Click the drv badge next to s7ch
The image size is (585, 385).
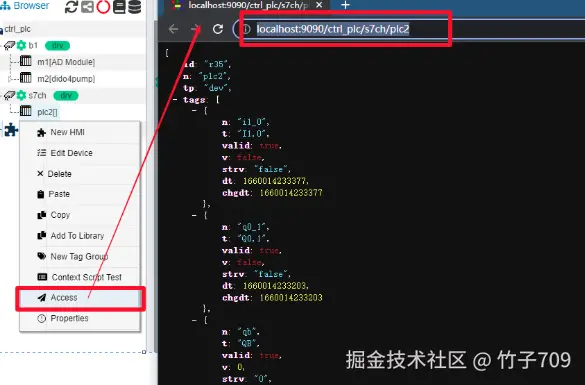(66, 96)
